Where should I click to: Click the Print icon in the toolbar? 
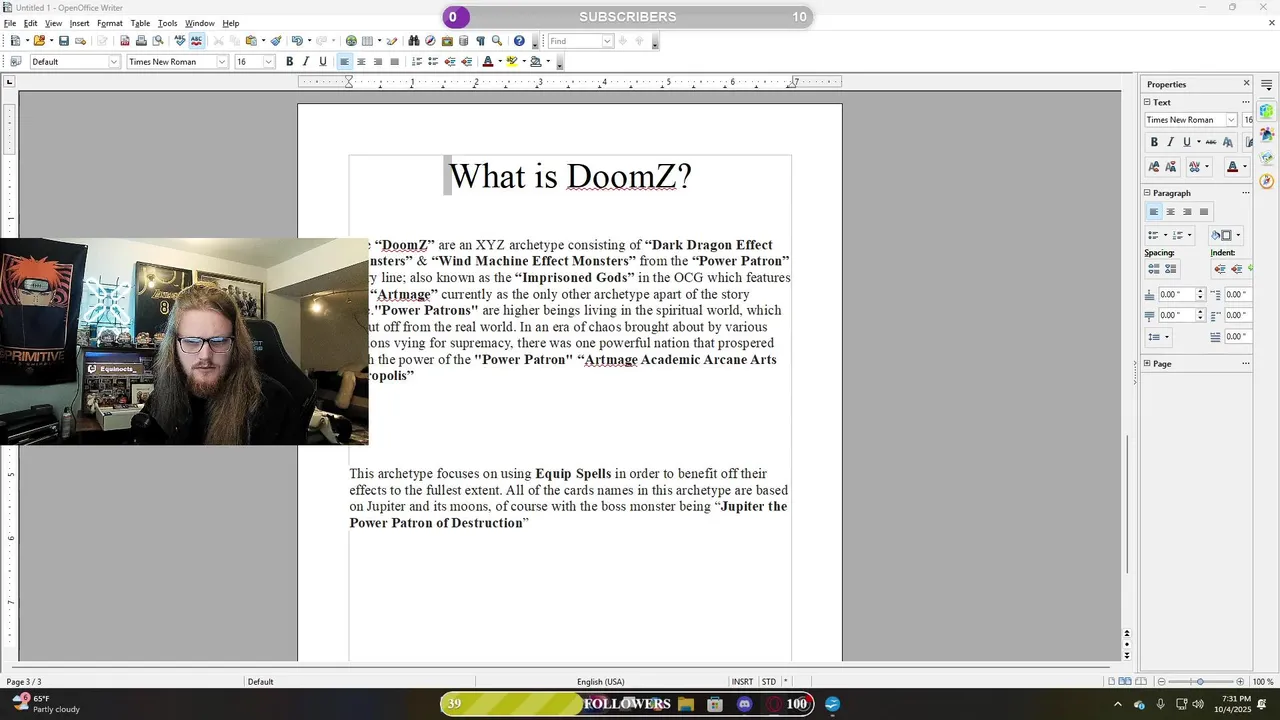[141, 41]
